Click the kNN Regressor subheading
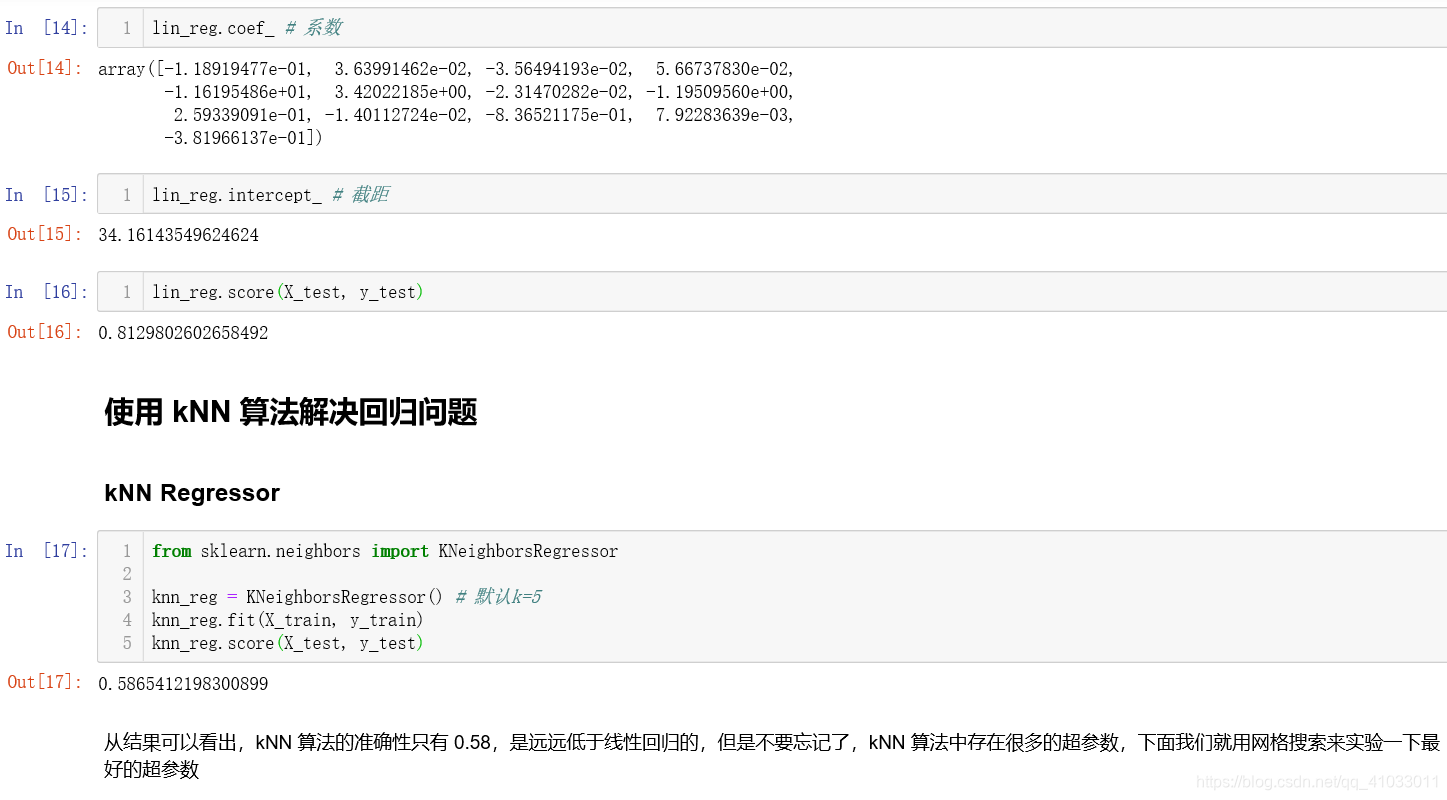Viewport: 1447px width, 800px height. coord(192,493)
